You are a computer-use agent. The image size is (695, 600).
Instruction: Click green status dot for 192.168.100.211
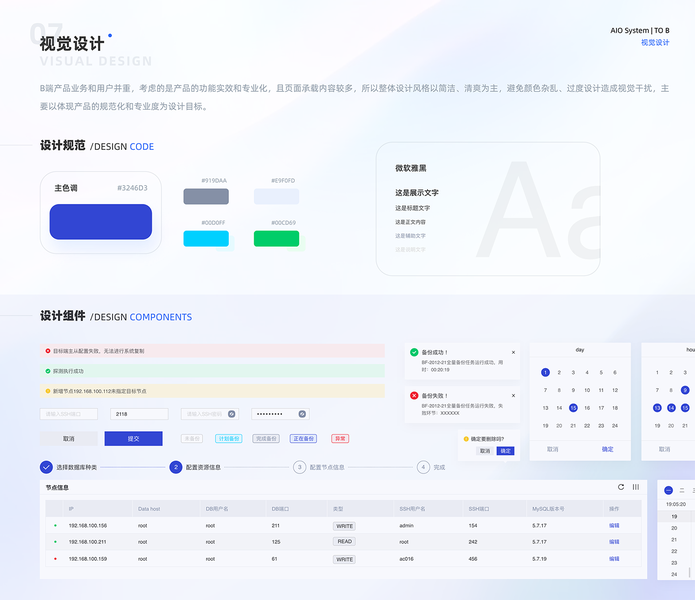point(55,542)
